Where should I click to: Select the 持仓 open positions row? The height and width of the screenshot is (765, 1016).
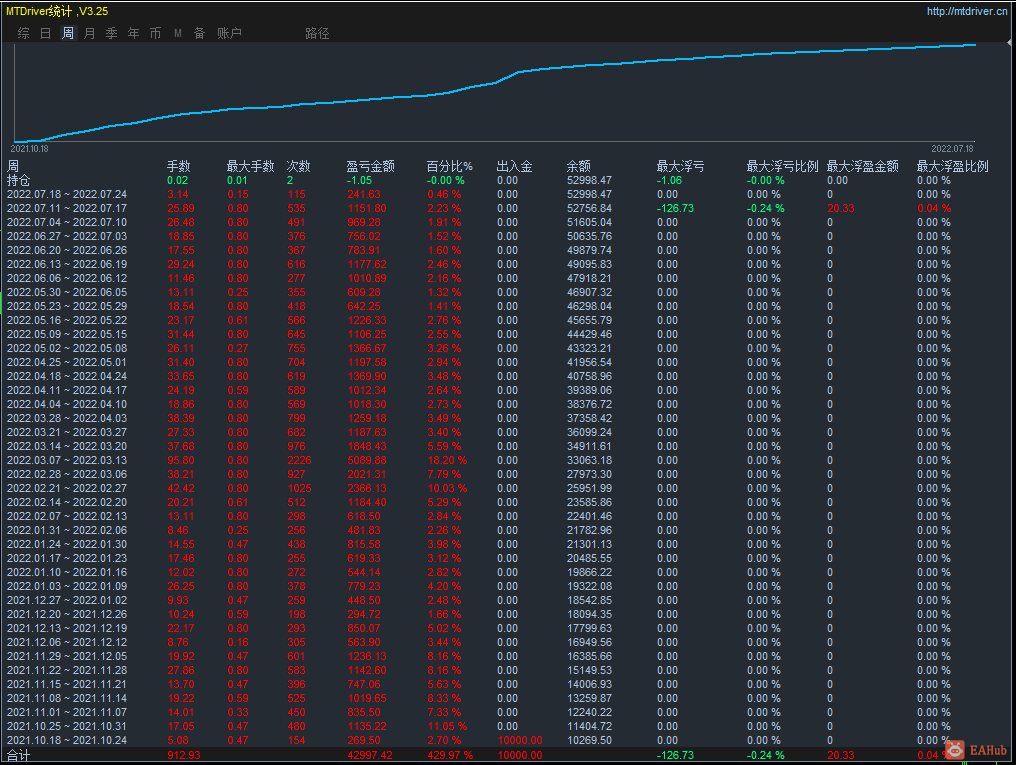(18, 180)
